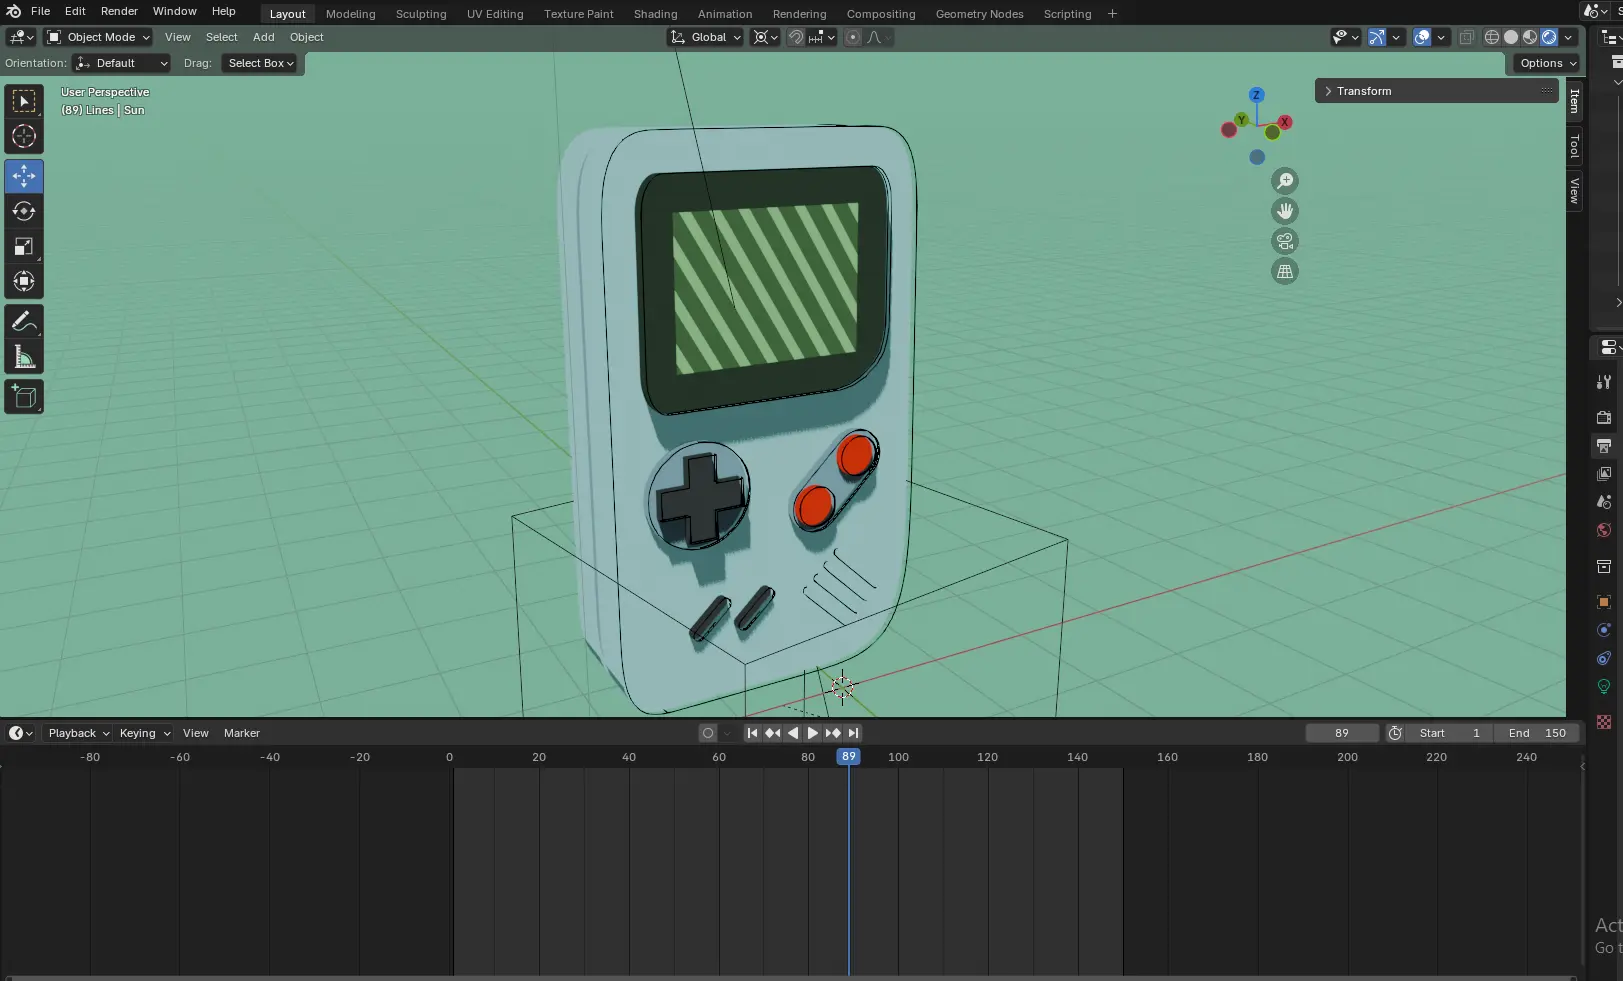Open the Keying dropdown in timeline
This screenshot has width=1623, height=981.
click(144, 733)
